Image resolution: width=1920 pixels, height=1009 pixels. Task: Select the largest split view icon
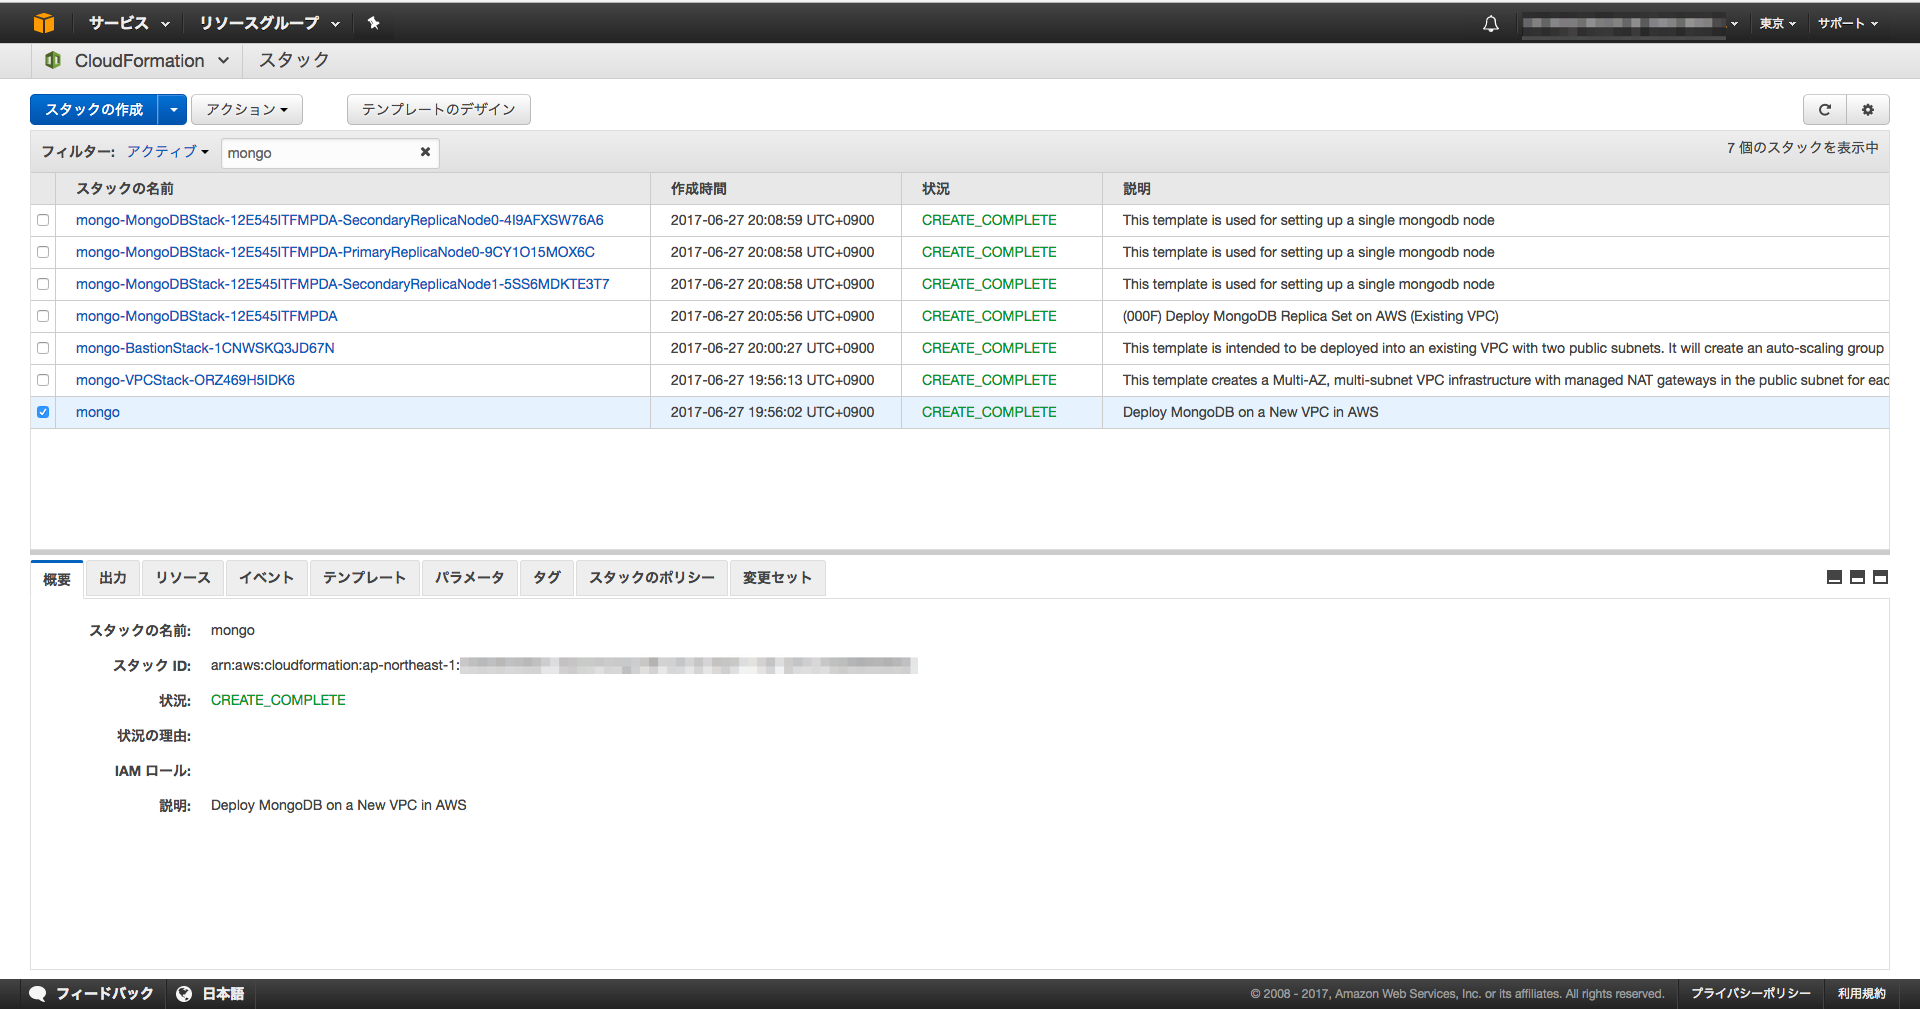(1880, 577)
